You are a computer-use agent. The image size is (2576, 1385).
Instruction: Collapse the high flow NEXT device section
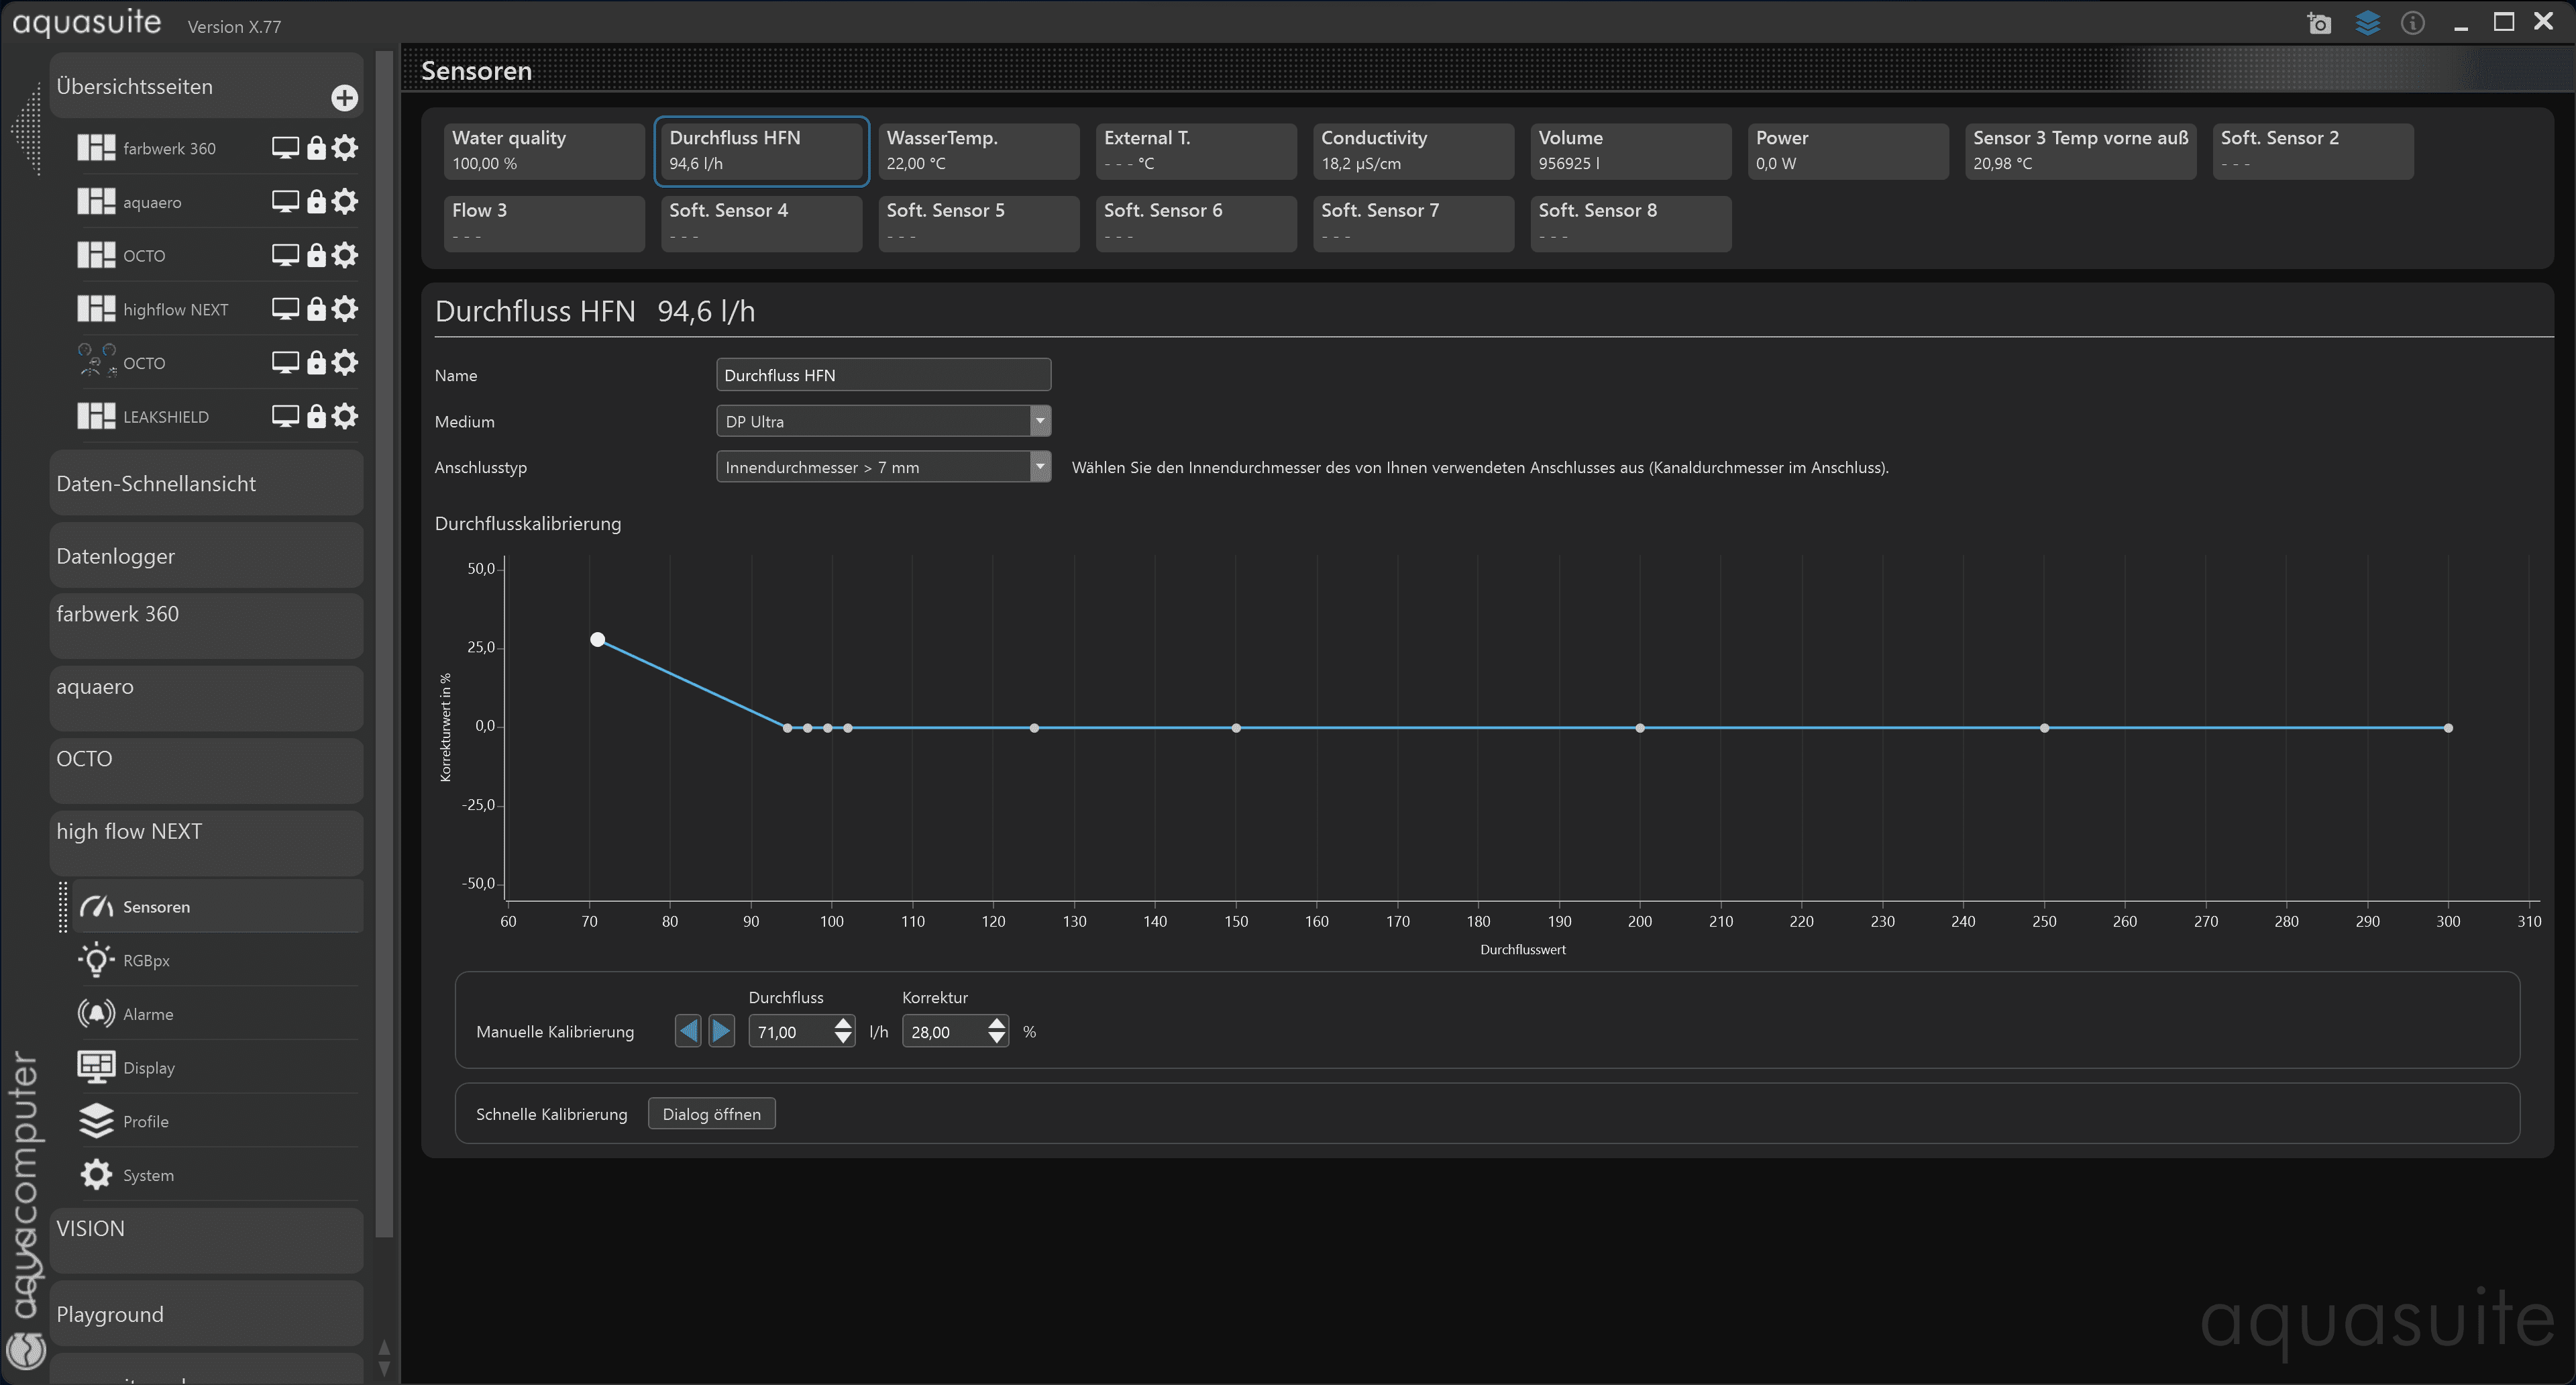(x=206, y=843)
